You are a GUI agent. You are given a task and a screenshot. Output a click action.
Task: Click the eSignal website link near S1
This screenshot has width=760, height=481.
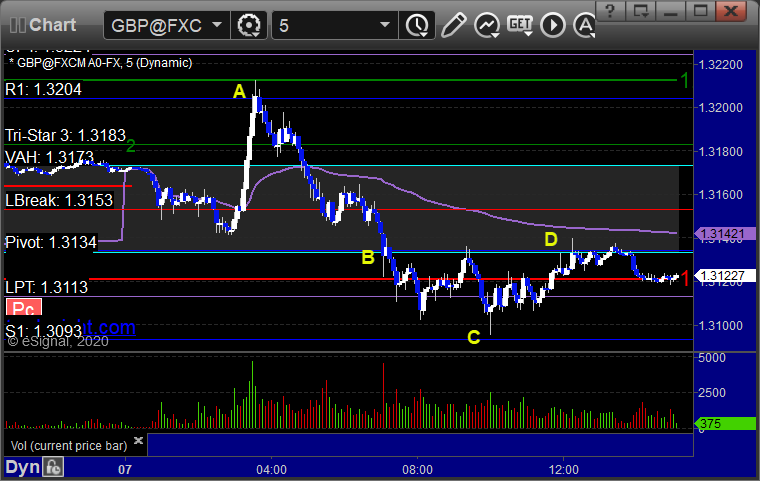point(109,328)
